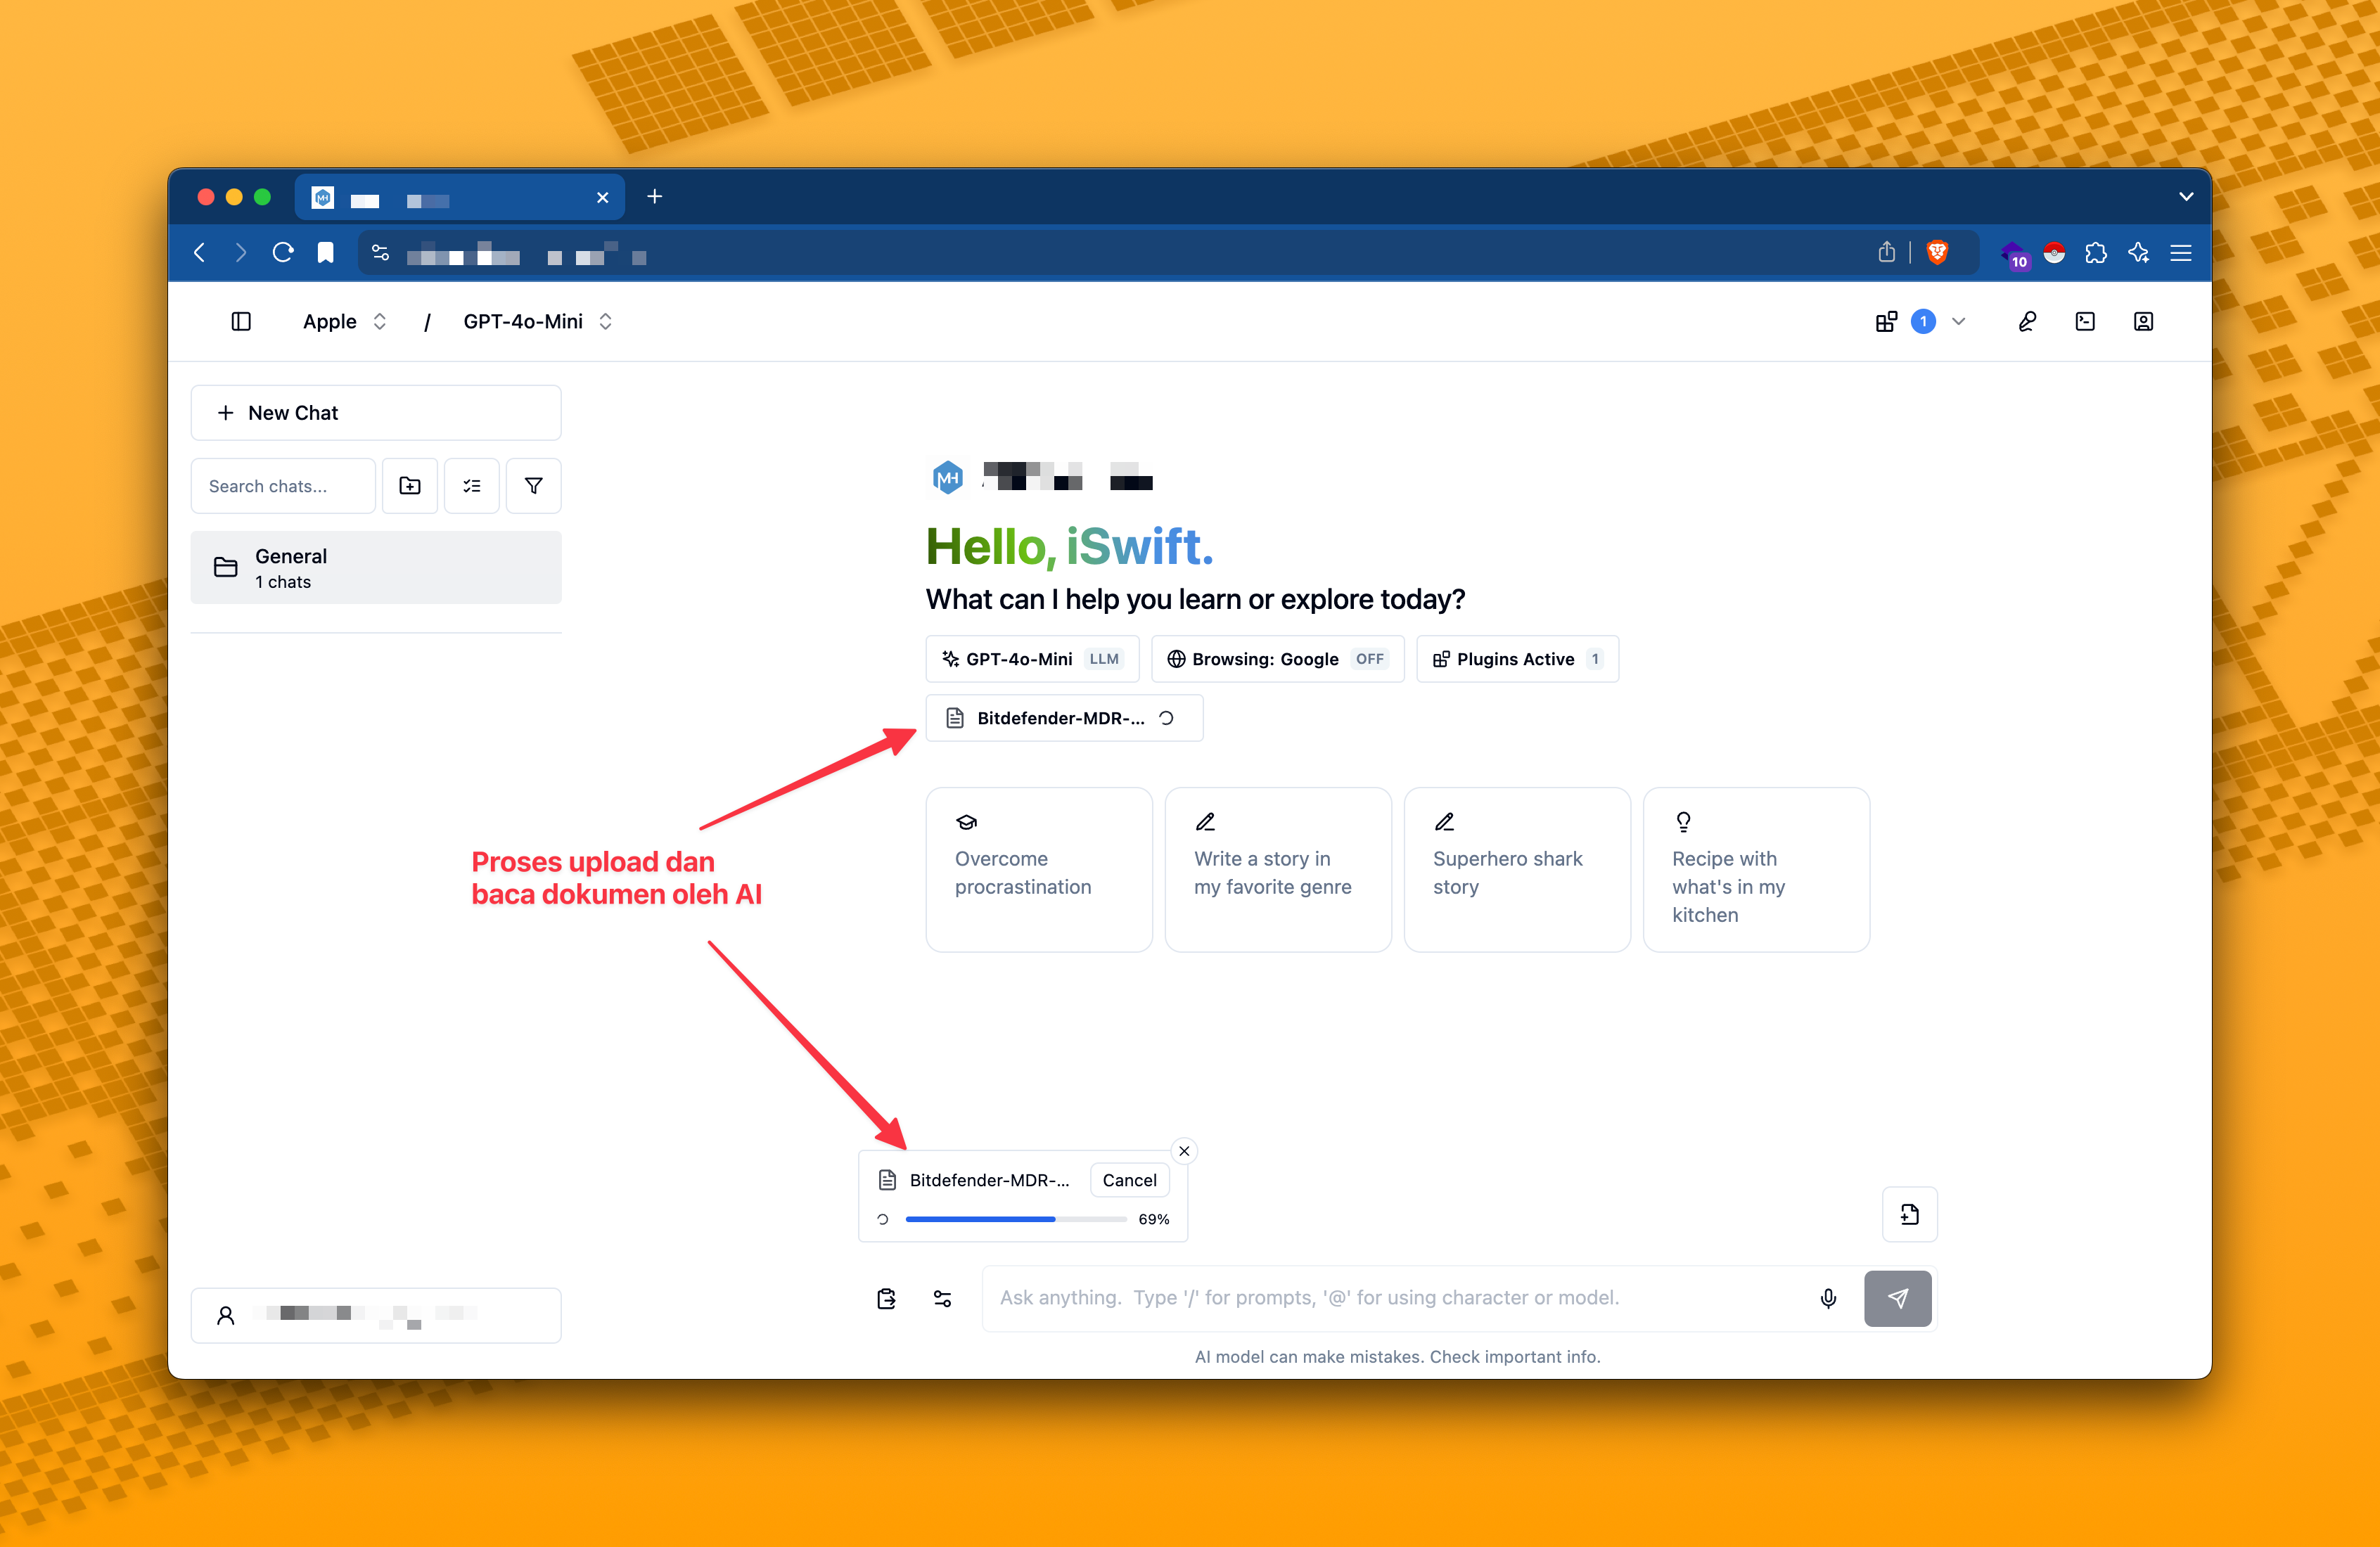Viewport: 2380px width, 1547px height.
Task: Click the browser share icon
Action: click(x=1886, y=252)
